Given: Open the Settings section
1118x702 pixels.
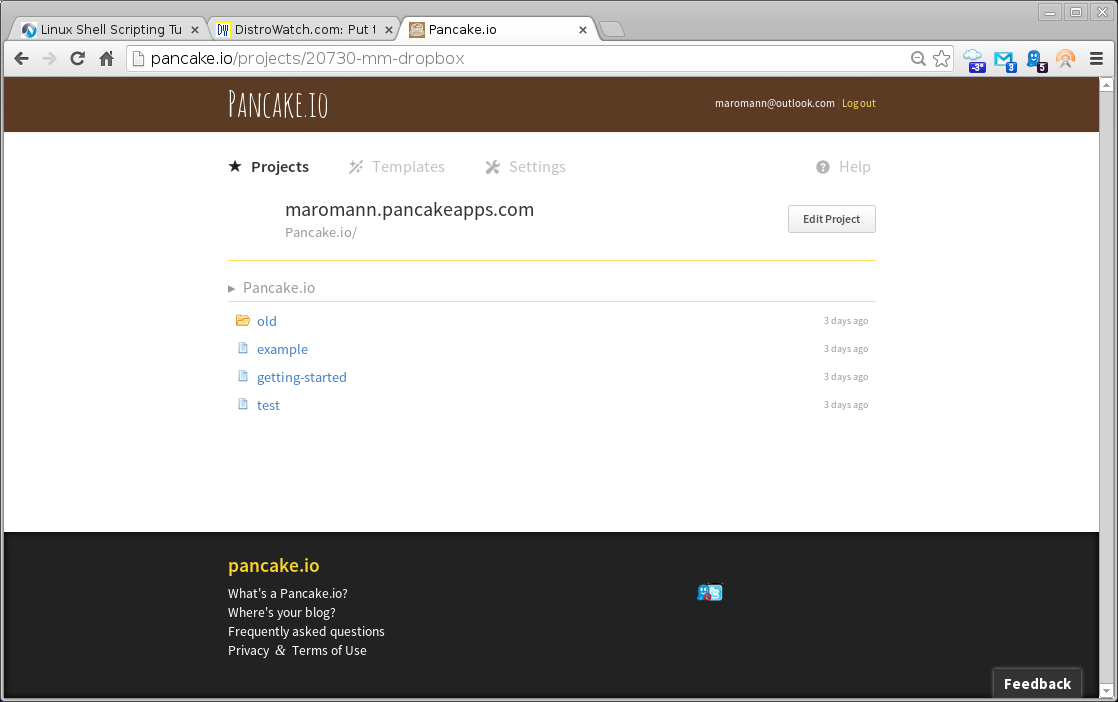Looking at the screenshot, I should tap(537, 167).
